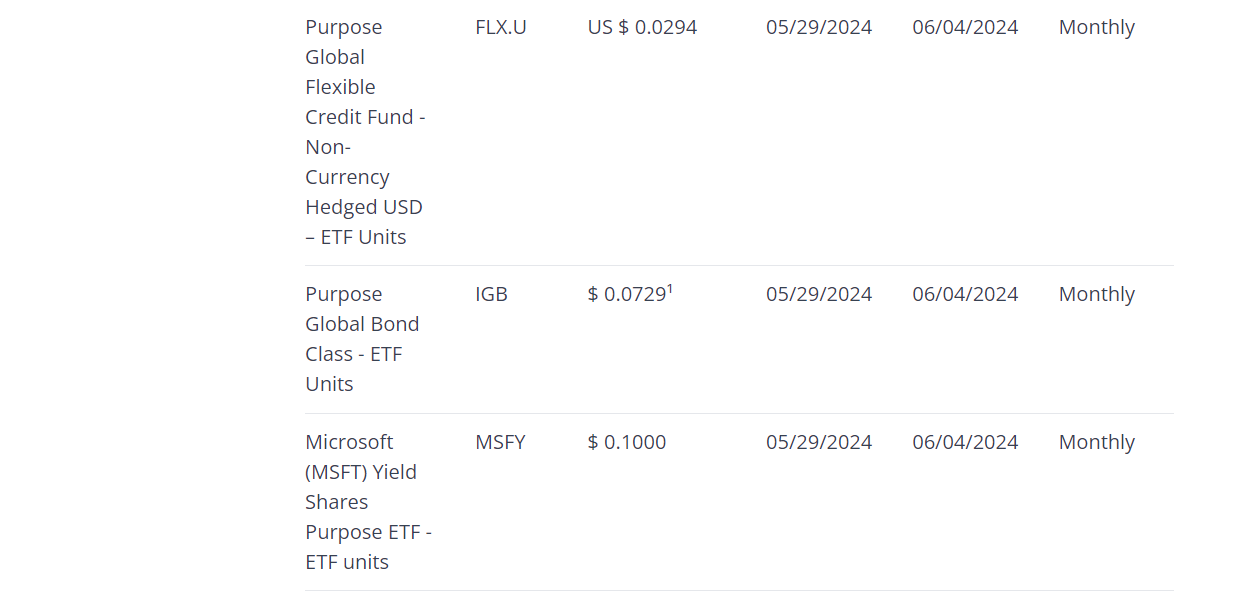This screenshot has width=1247, height=592.
Task: Select the 05/29/2024 date in IGB row
Action: 819,294
